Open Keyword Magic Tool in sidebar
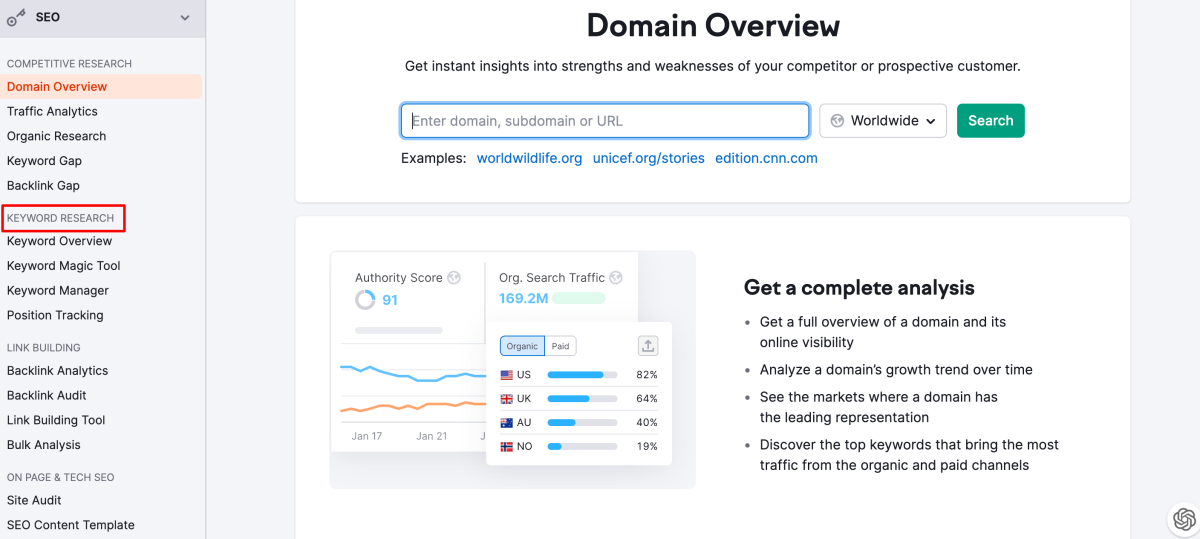1200x539 pixels. click(x=64, y=266)
